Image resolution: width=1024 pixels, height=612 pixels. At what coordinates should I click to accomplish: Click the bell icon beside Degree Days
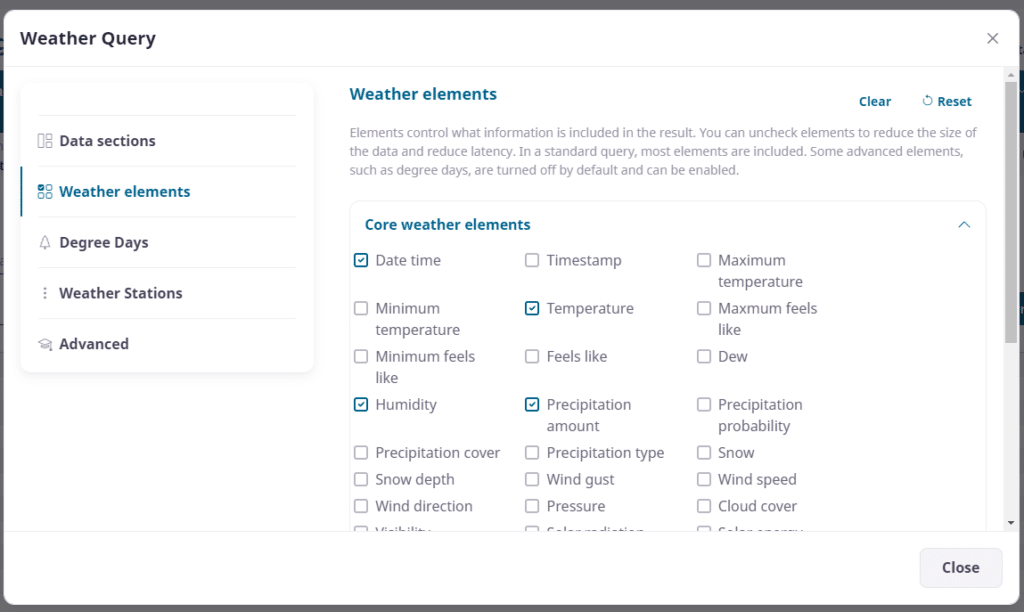tap(44, 242)
